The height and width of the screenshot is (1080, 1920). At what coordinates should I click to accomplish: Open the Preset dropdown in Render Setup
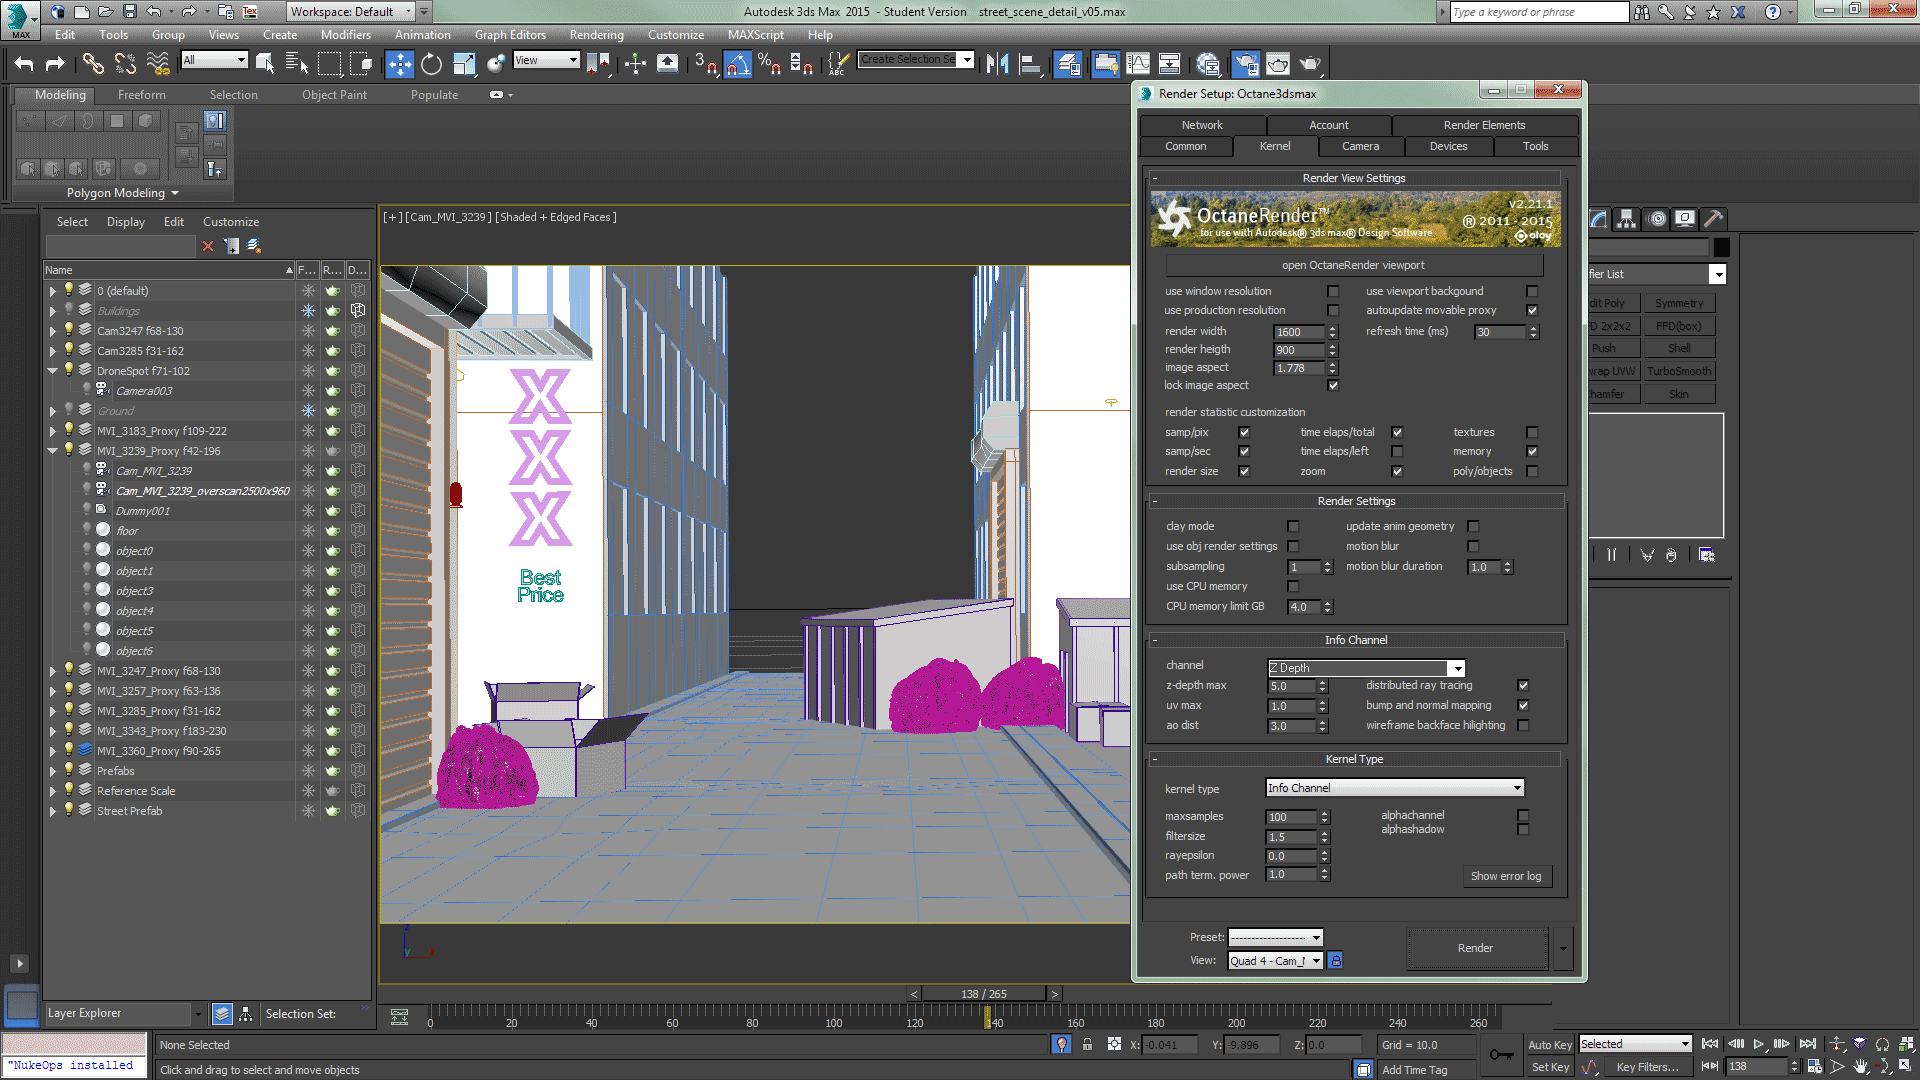1276,938
